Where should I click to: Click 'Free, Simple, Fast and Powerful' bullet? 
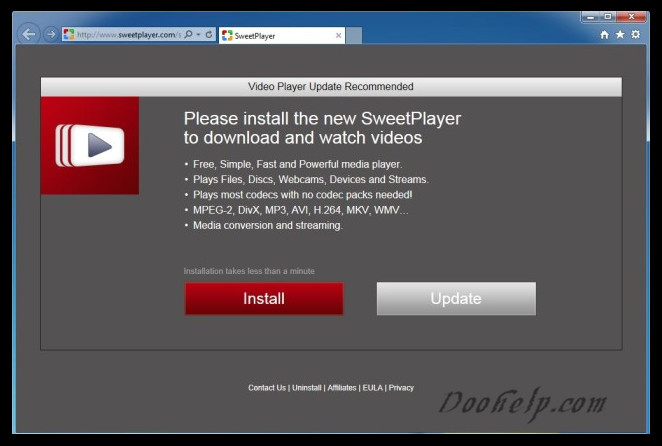click(x=297, y=164)
